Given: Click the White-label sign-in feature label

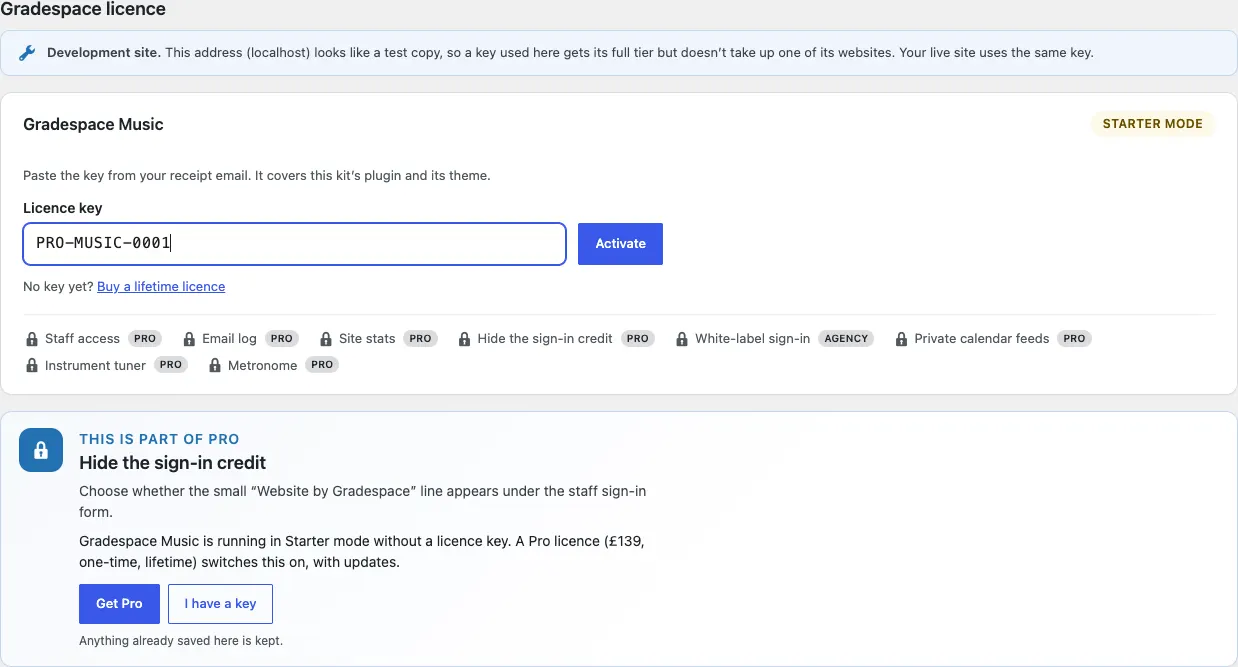Looking at the screenshot, I should 752,339.
